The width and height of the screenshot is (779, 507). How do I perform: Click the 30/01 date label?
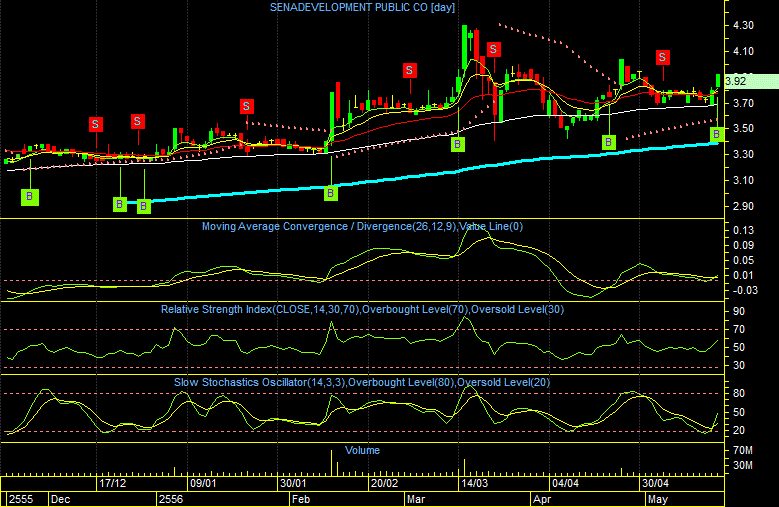pyautogui.click(x=293, y=483)
